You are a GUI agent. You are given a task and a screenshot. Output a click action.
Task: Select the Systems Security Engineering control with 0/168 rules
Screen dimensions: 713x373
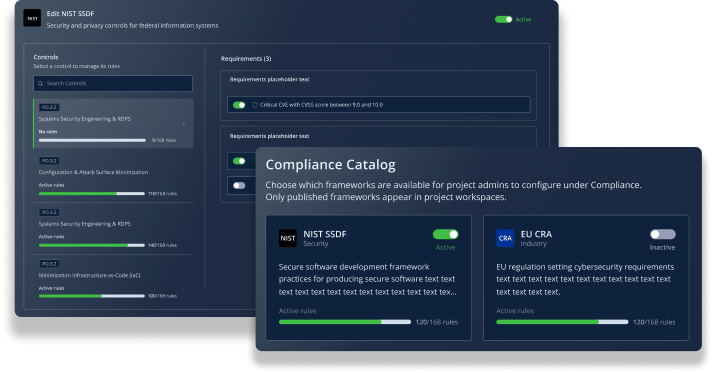tap(113, 123)
